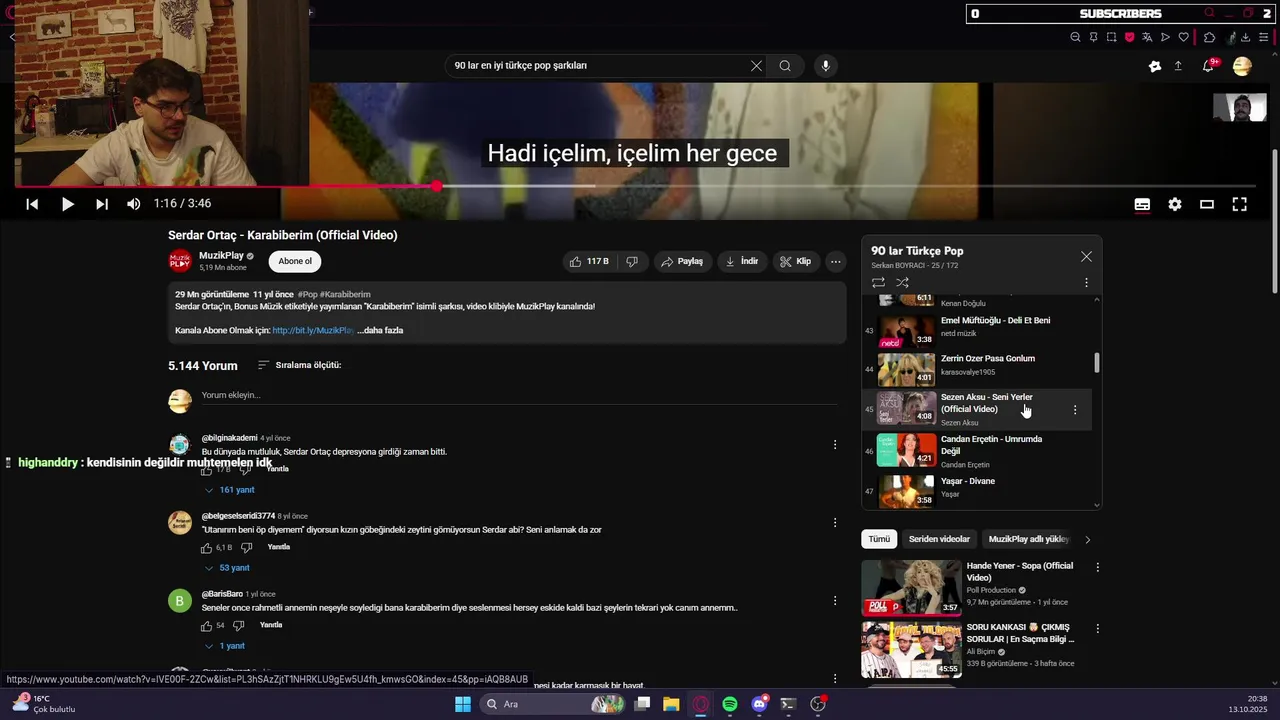The height and width of the screenshot is (720, 1280).
Task: Open options for Hande Yener Sopa video
Action: pyautogui.click(x=1097, y=567)
